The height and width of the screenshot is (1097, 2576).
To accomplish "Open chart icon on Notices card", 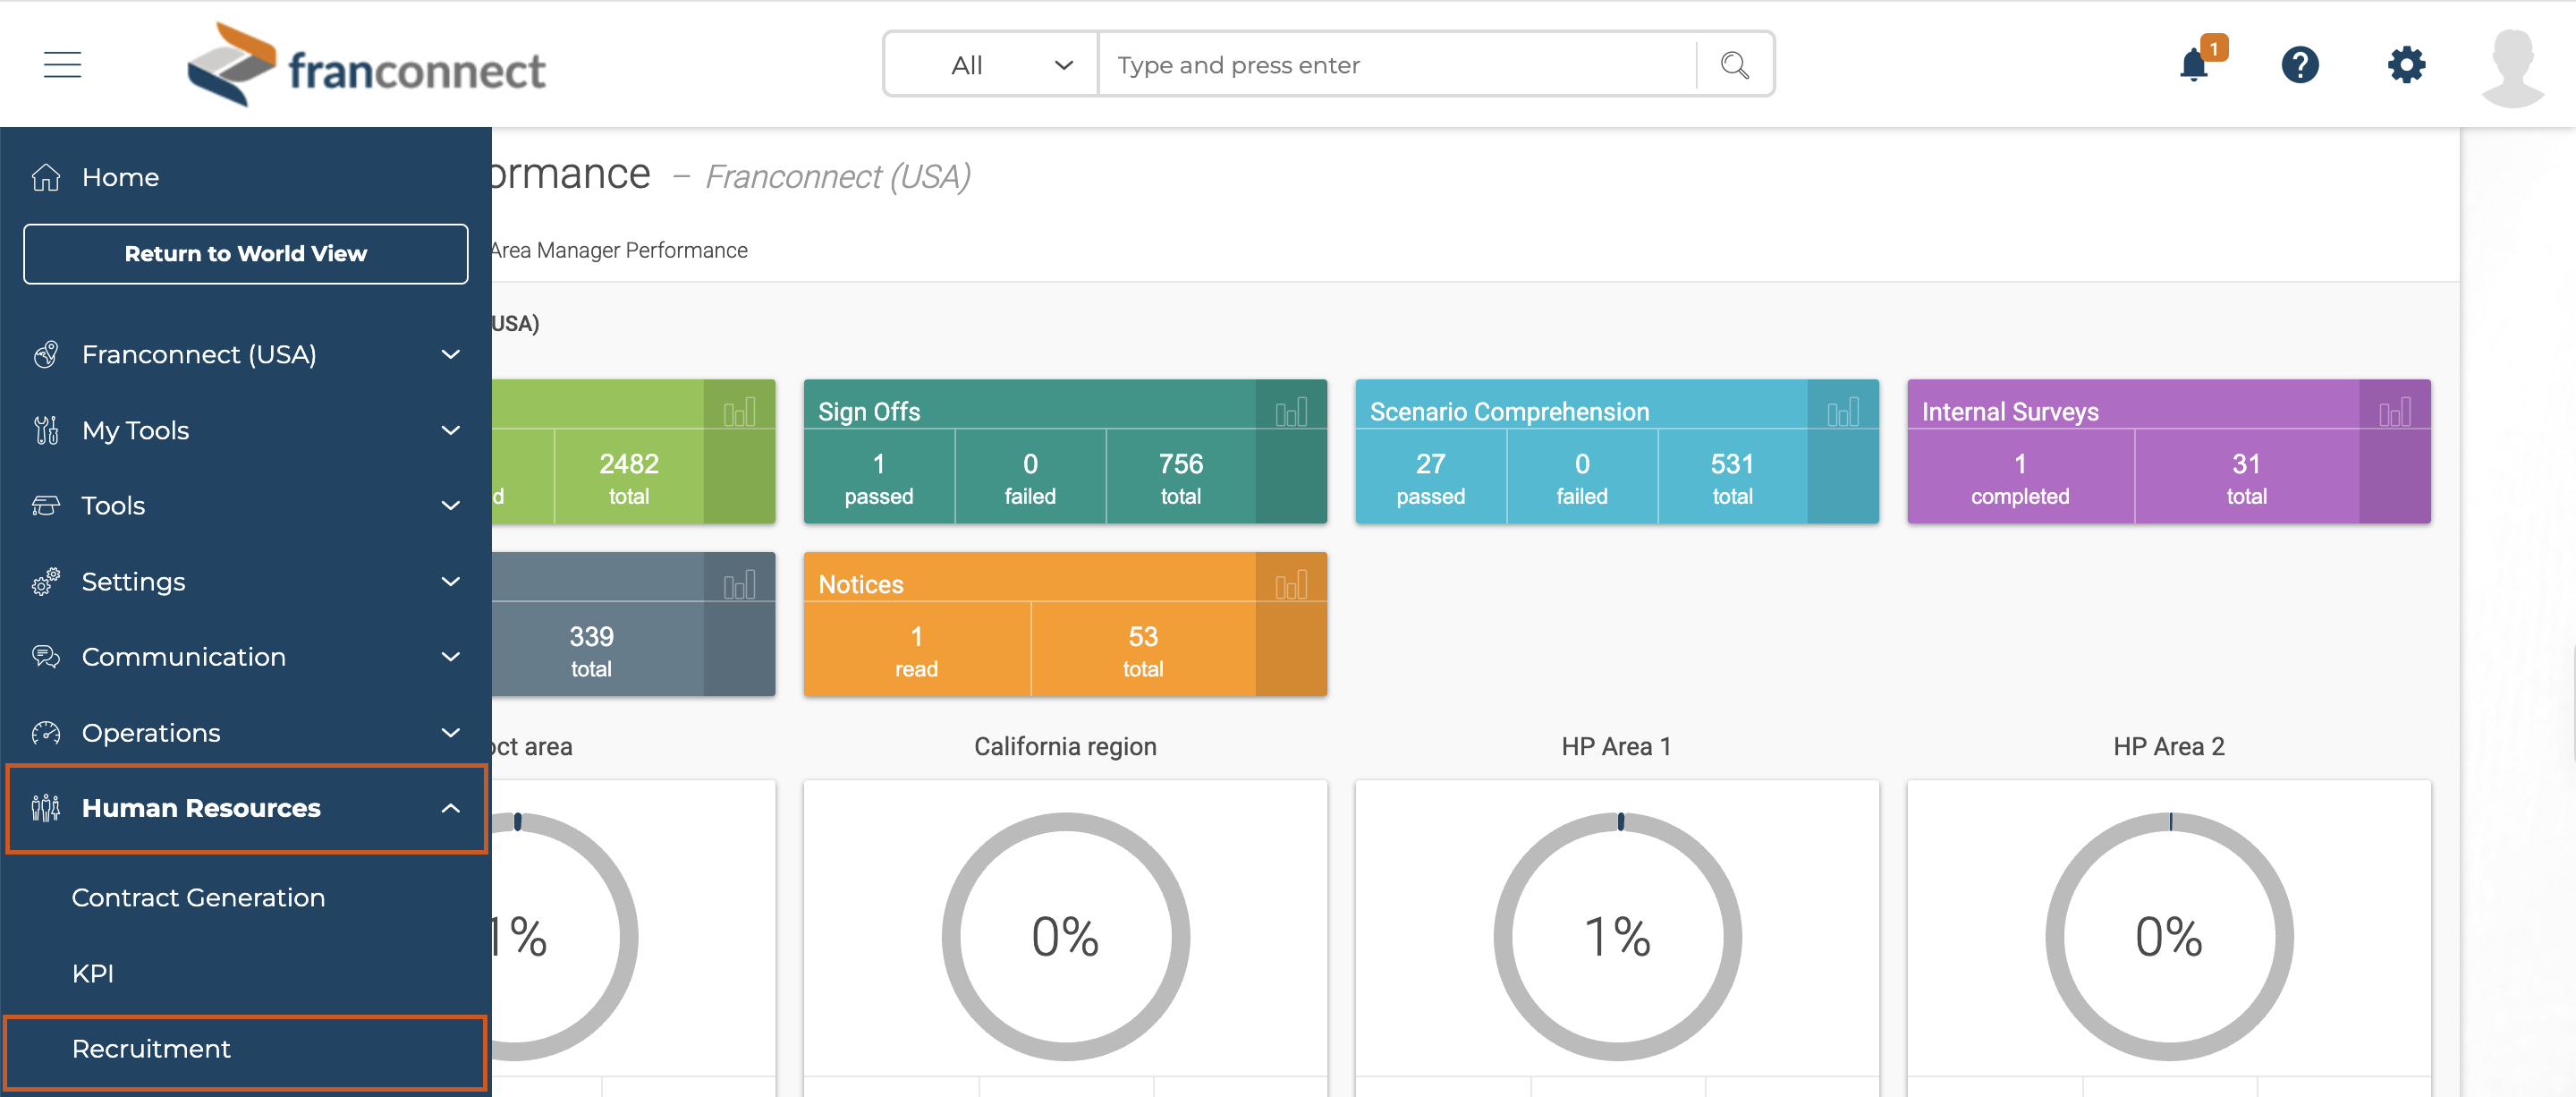I will tap(1291, 585).
